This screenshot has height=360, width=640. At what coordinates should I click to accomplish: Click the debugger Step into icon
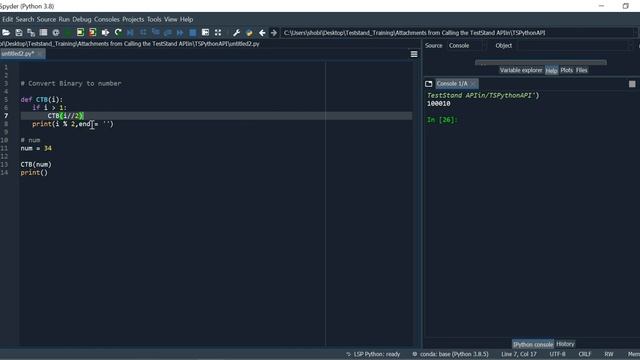pyautogui.click(x=156, y=33)
